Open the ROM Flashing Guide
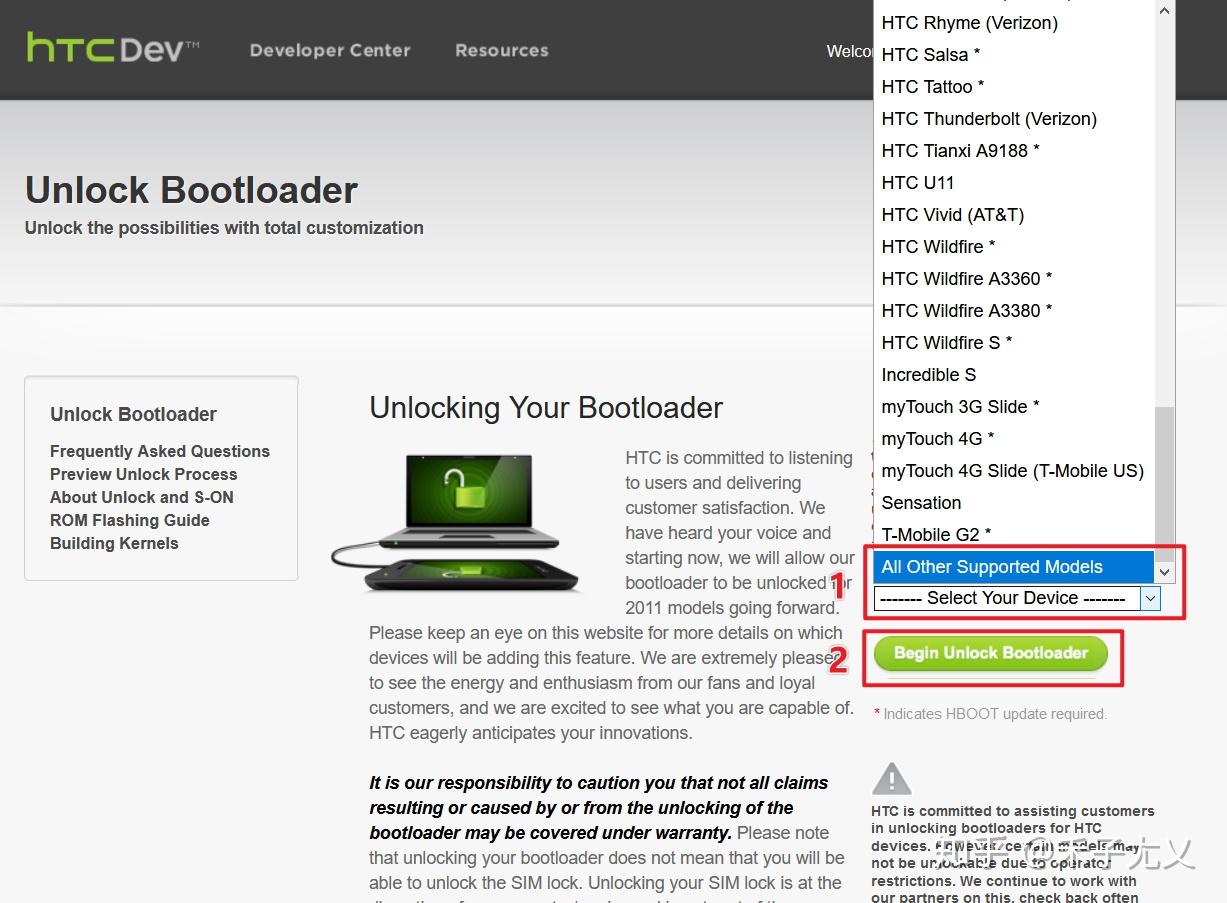Viewport: 1227px width, 903px height. [x=129, y=520]
